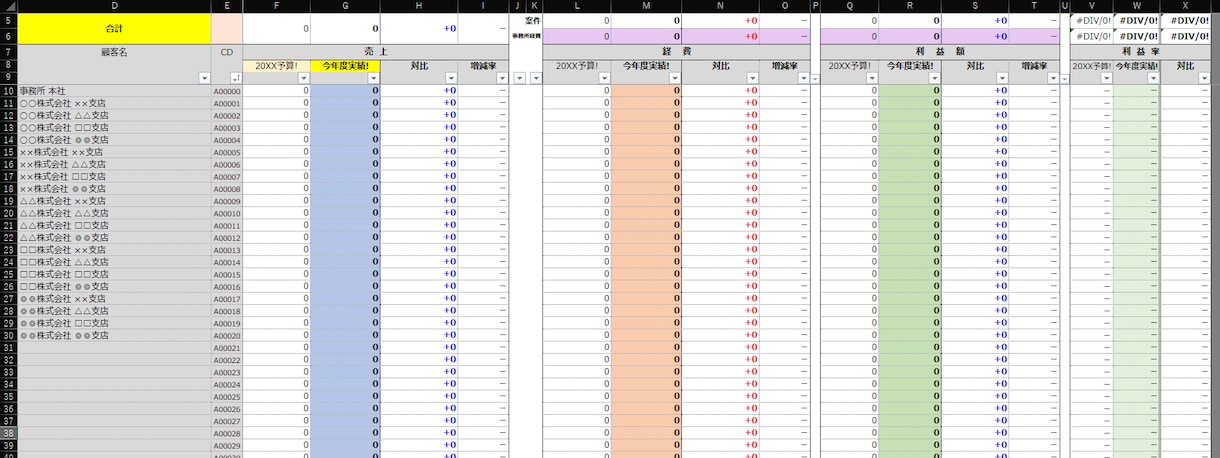Viewport: 1220px width, 458px height.
Task: Select column D header
Action: coord(115,6)
